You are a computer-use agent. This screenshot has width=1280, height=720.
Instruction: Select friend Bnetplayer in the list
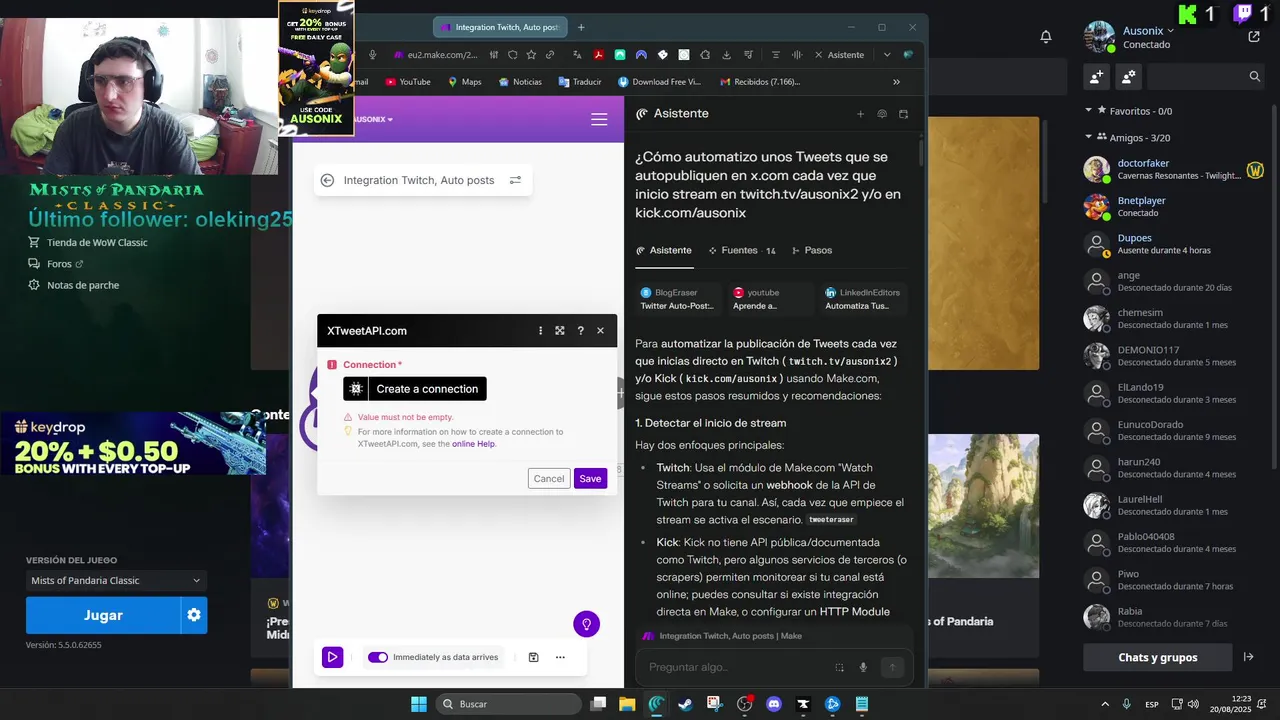[1174, 206]
